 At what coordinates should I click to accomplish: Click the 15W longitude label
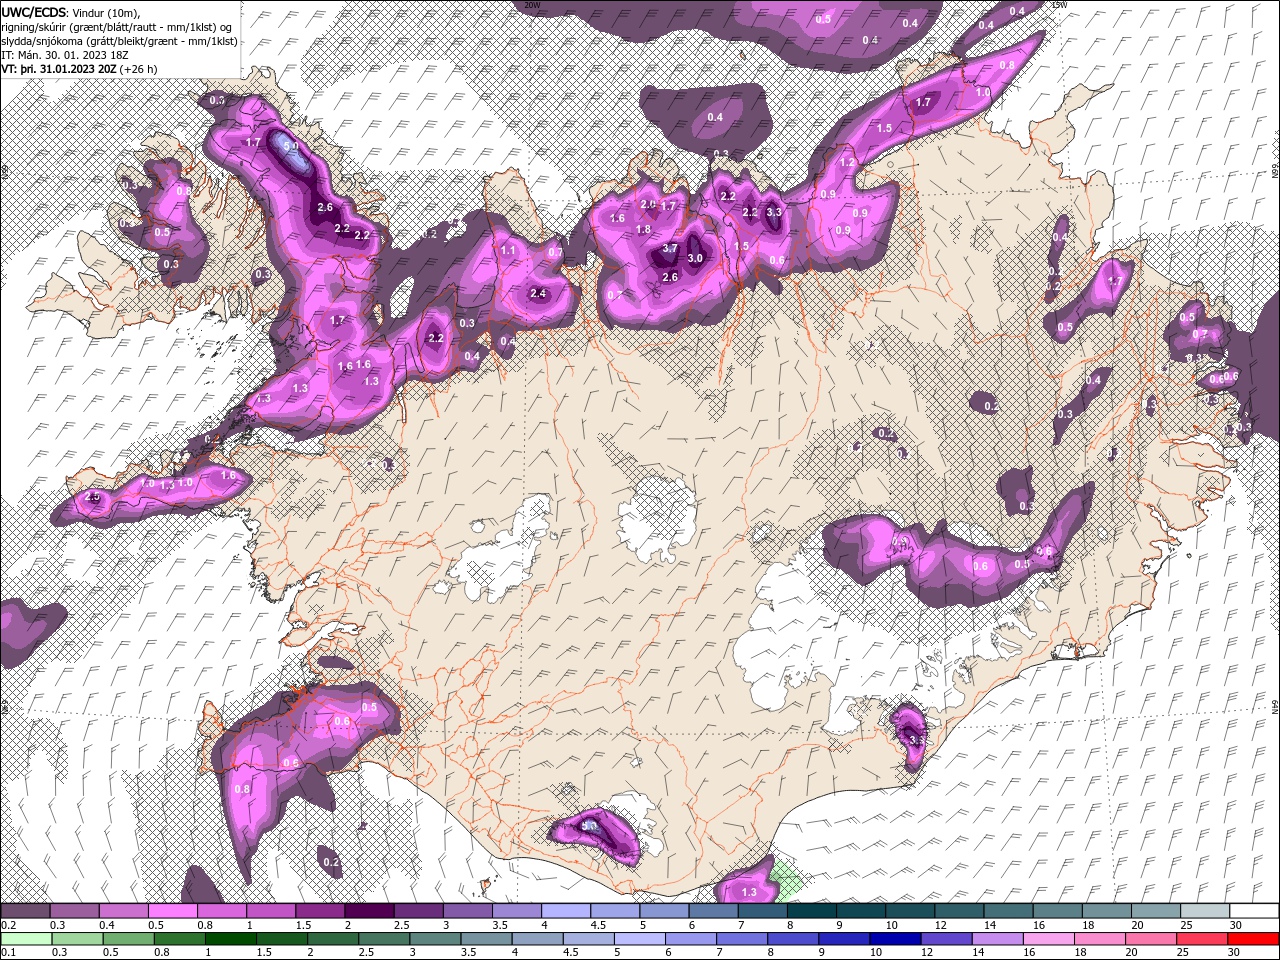tap(1060, 5)
